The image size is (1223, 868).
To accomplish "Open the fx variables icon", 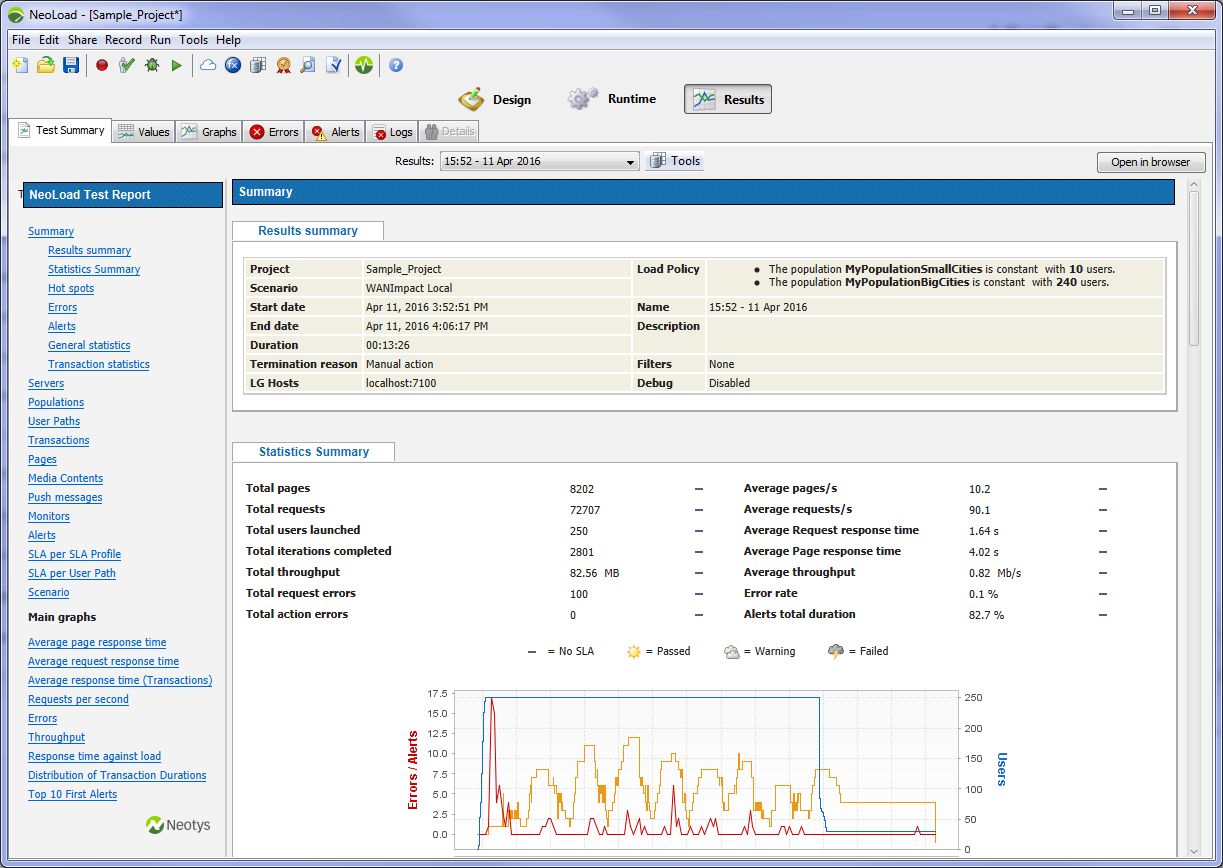I will [233, 65].
